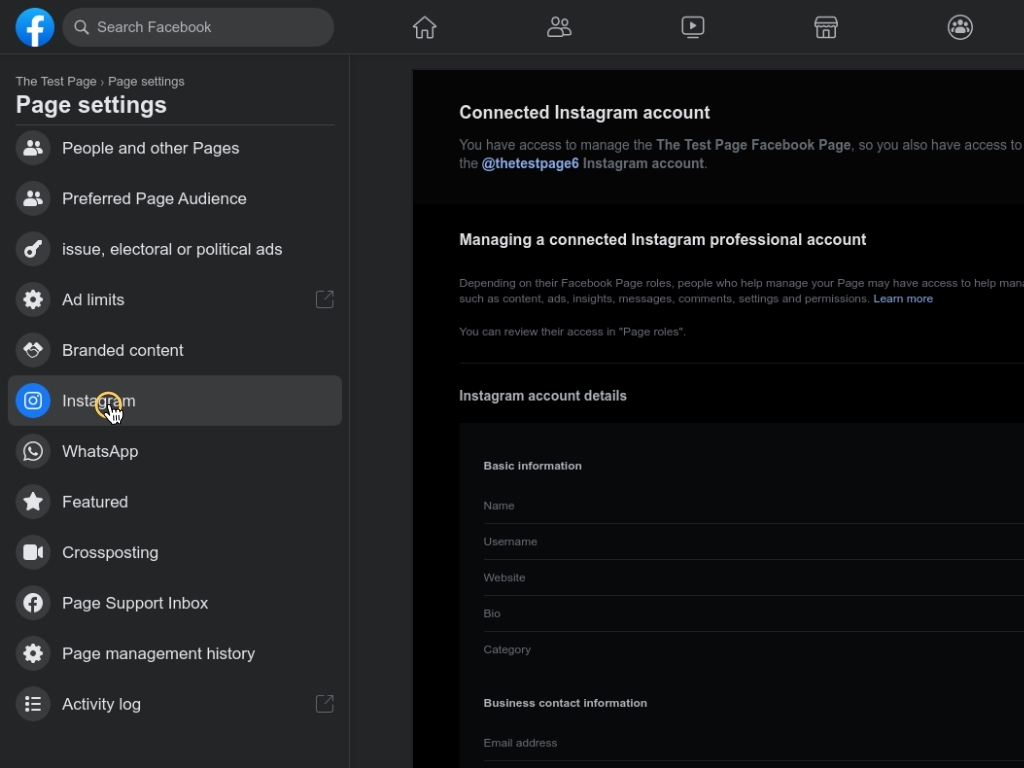Viewport: 1024px width, 768px height.
Task: Click the Username field row
Action: pyautogui.click(x=754, y=542)
